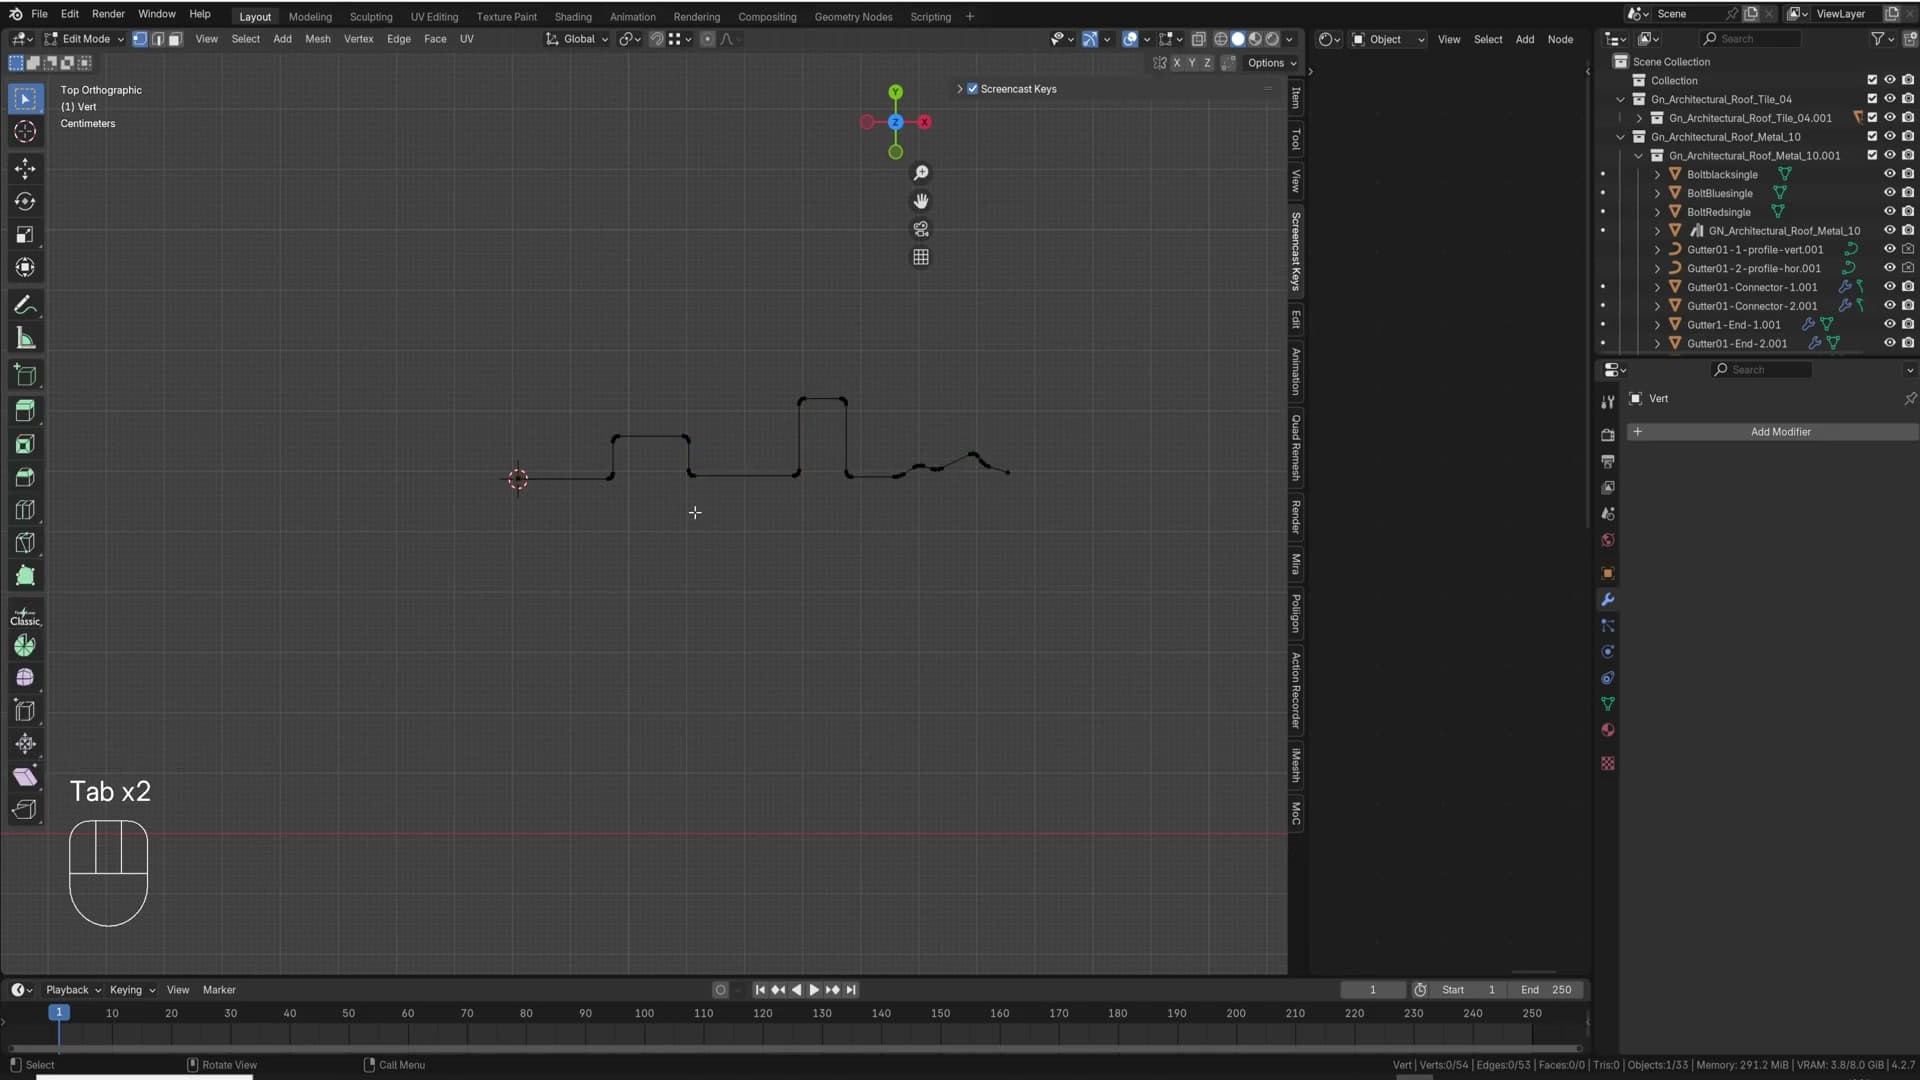Click the timeline horizontal scrollbar
This screenshot has width=1920, height=1080.
[x=796, y=1049]
